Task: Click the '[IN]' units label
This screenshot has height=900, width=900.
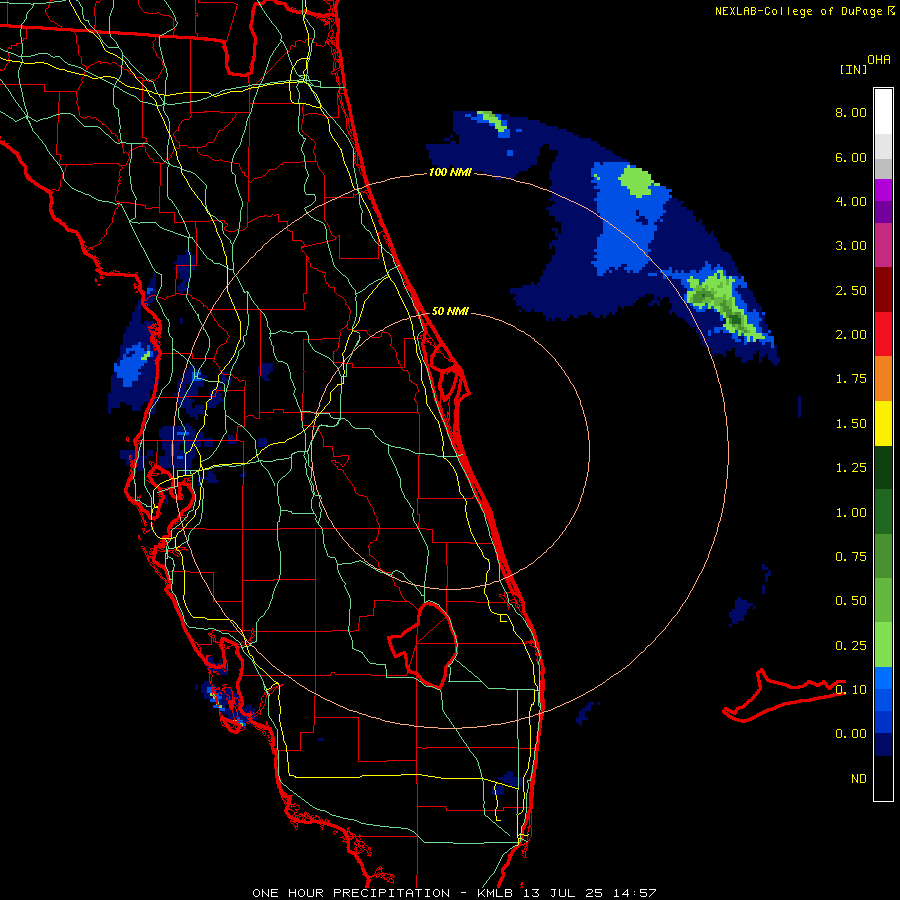Action: tap(854, 69)
